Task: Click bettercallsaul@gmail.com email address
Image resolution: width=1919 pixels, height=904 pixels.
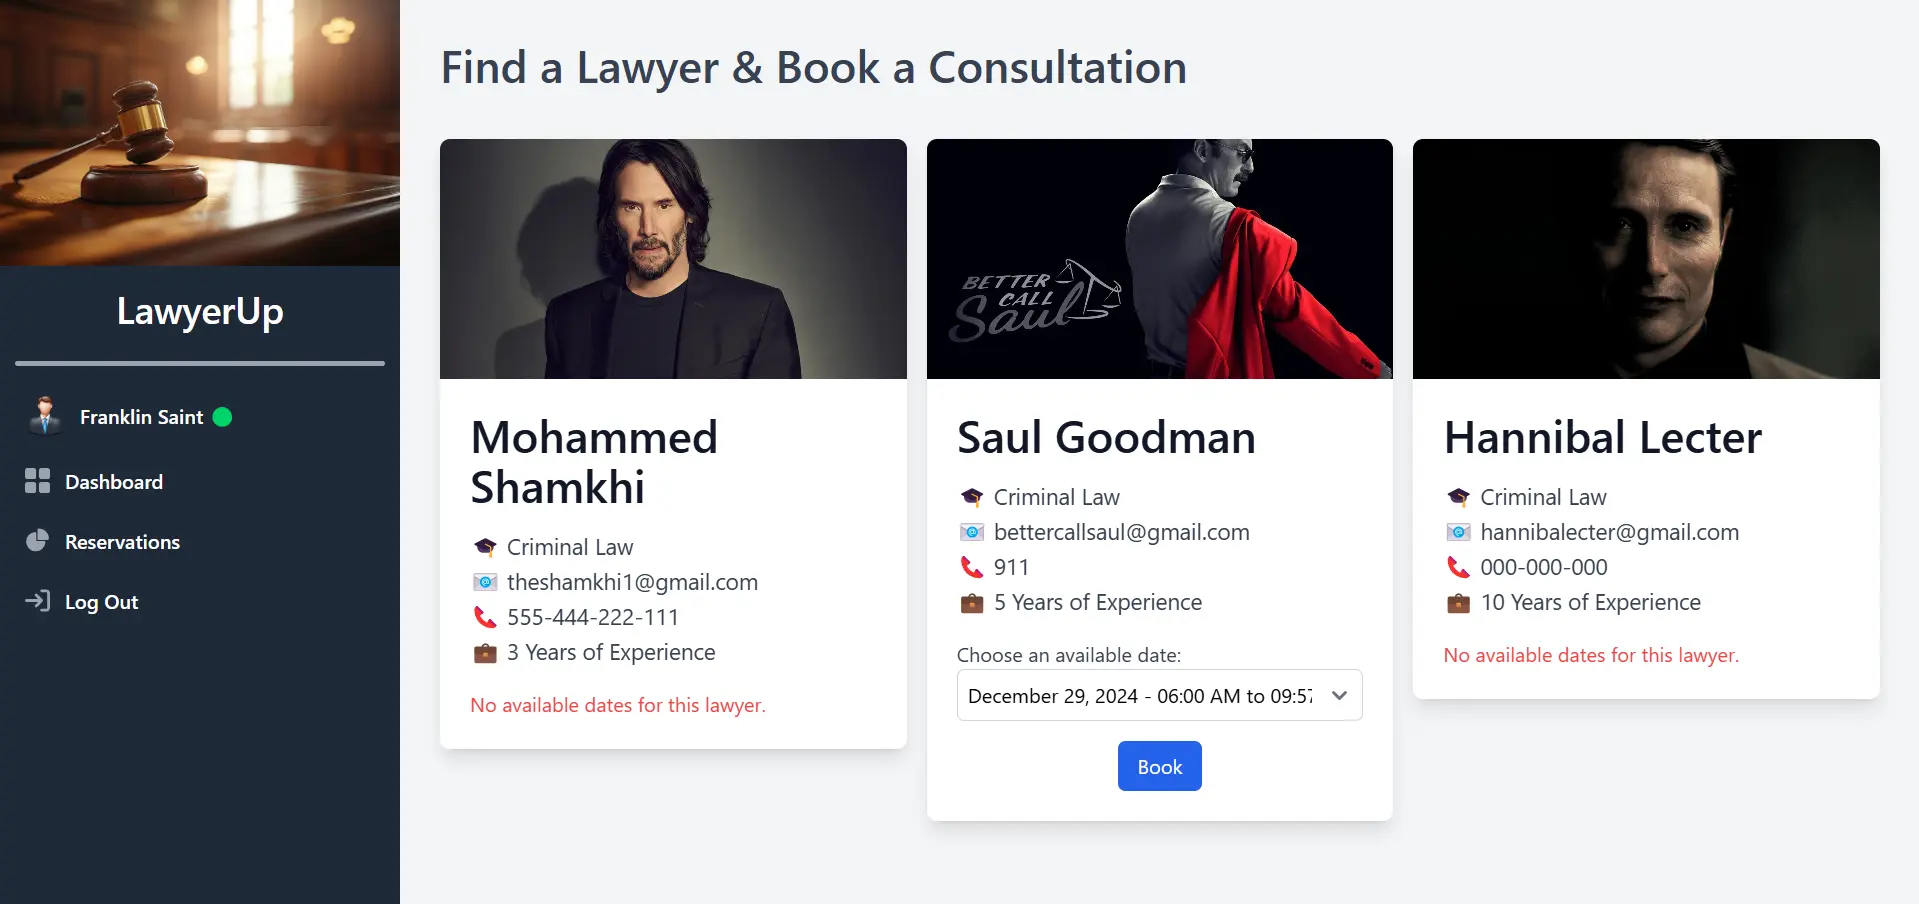Action: (1121, 532)
